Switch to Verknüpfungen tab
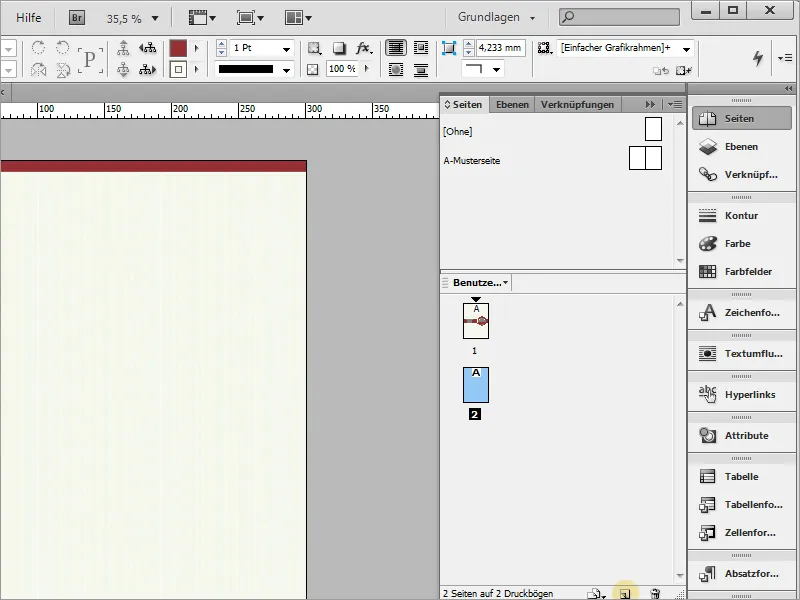 tap(578, 105)
